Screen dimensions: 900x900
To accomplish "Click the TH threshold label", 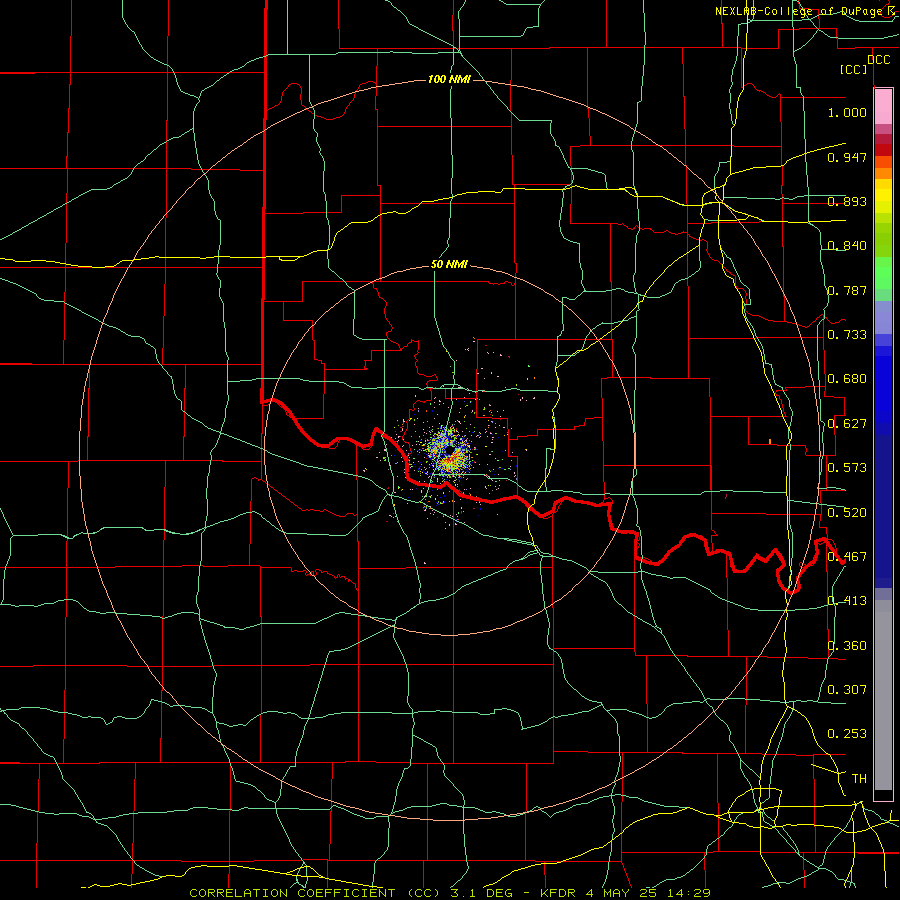I will (x=859, y=779).
